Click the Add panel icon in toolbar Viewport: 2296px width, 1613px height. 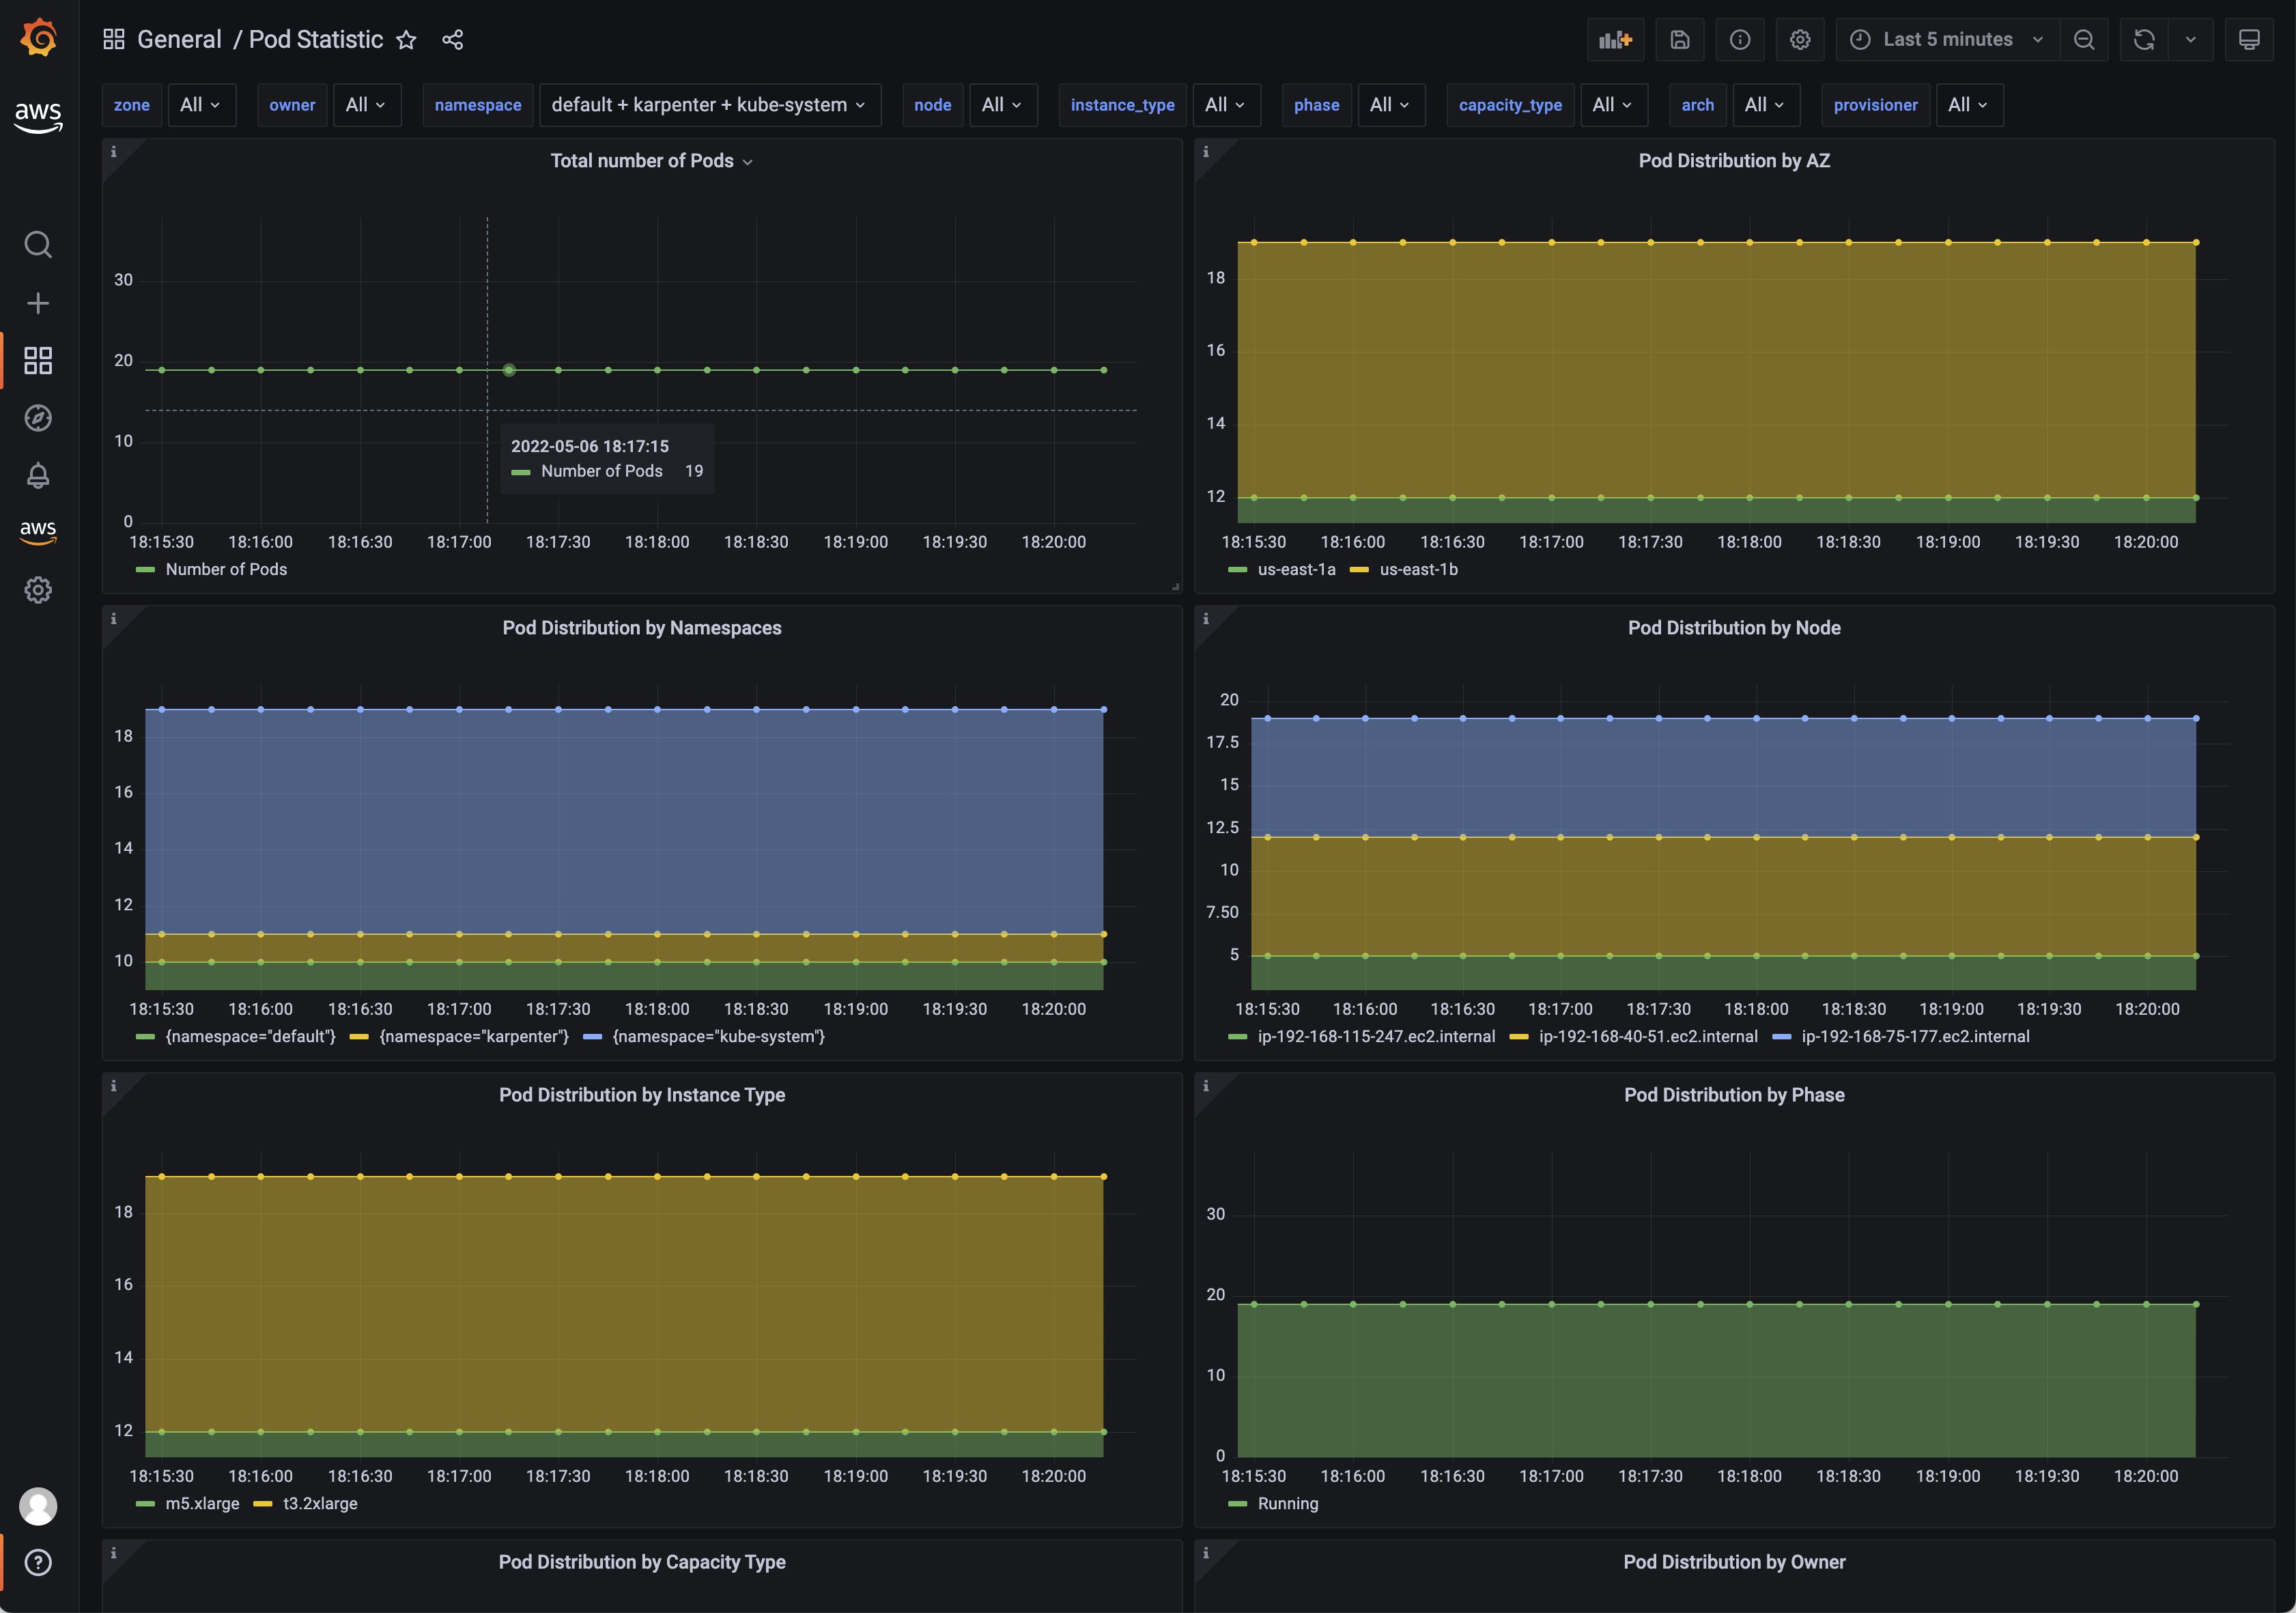point(1615,40)
